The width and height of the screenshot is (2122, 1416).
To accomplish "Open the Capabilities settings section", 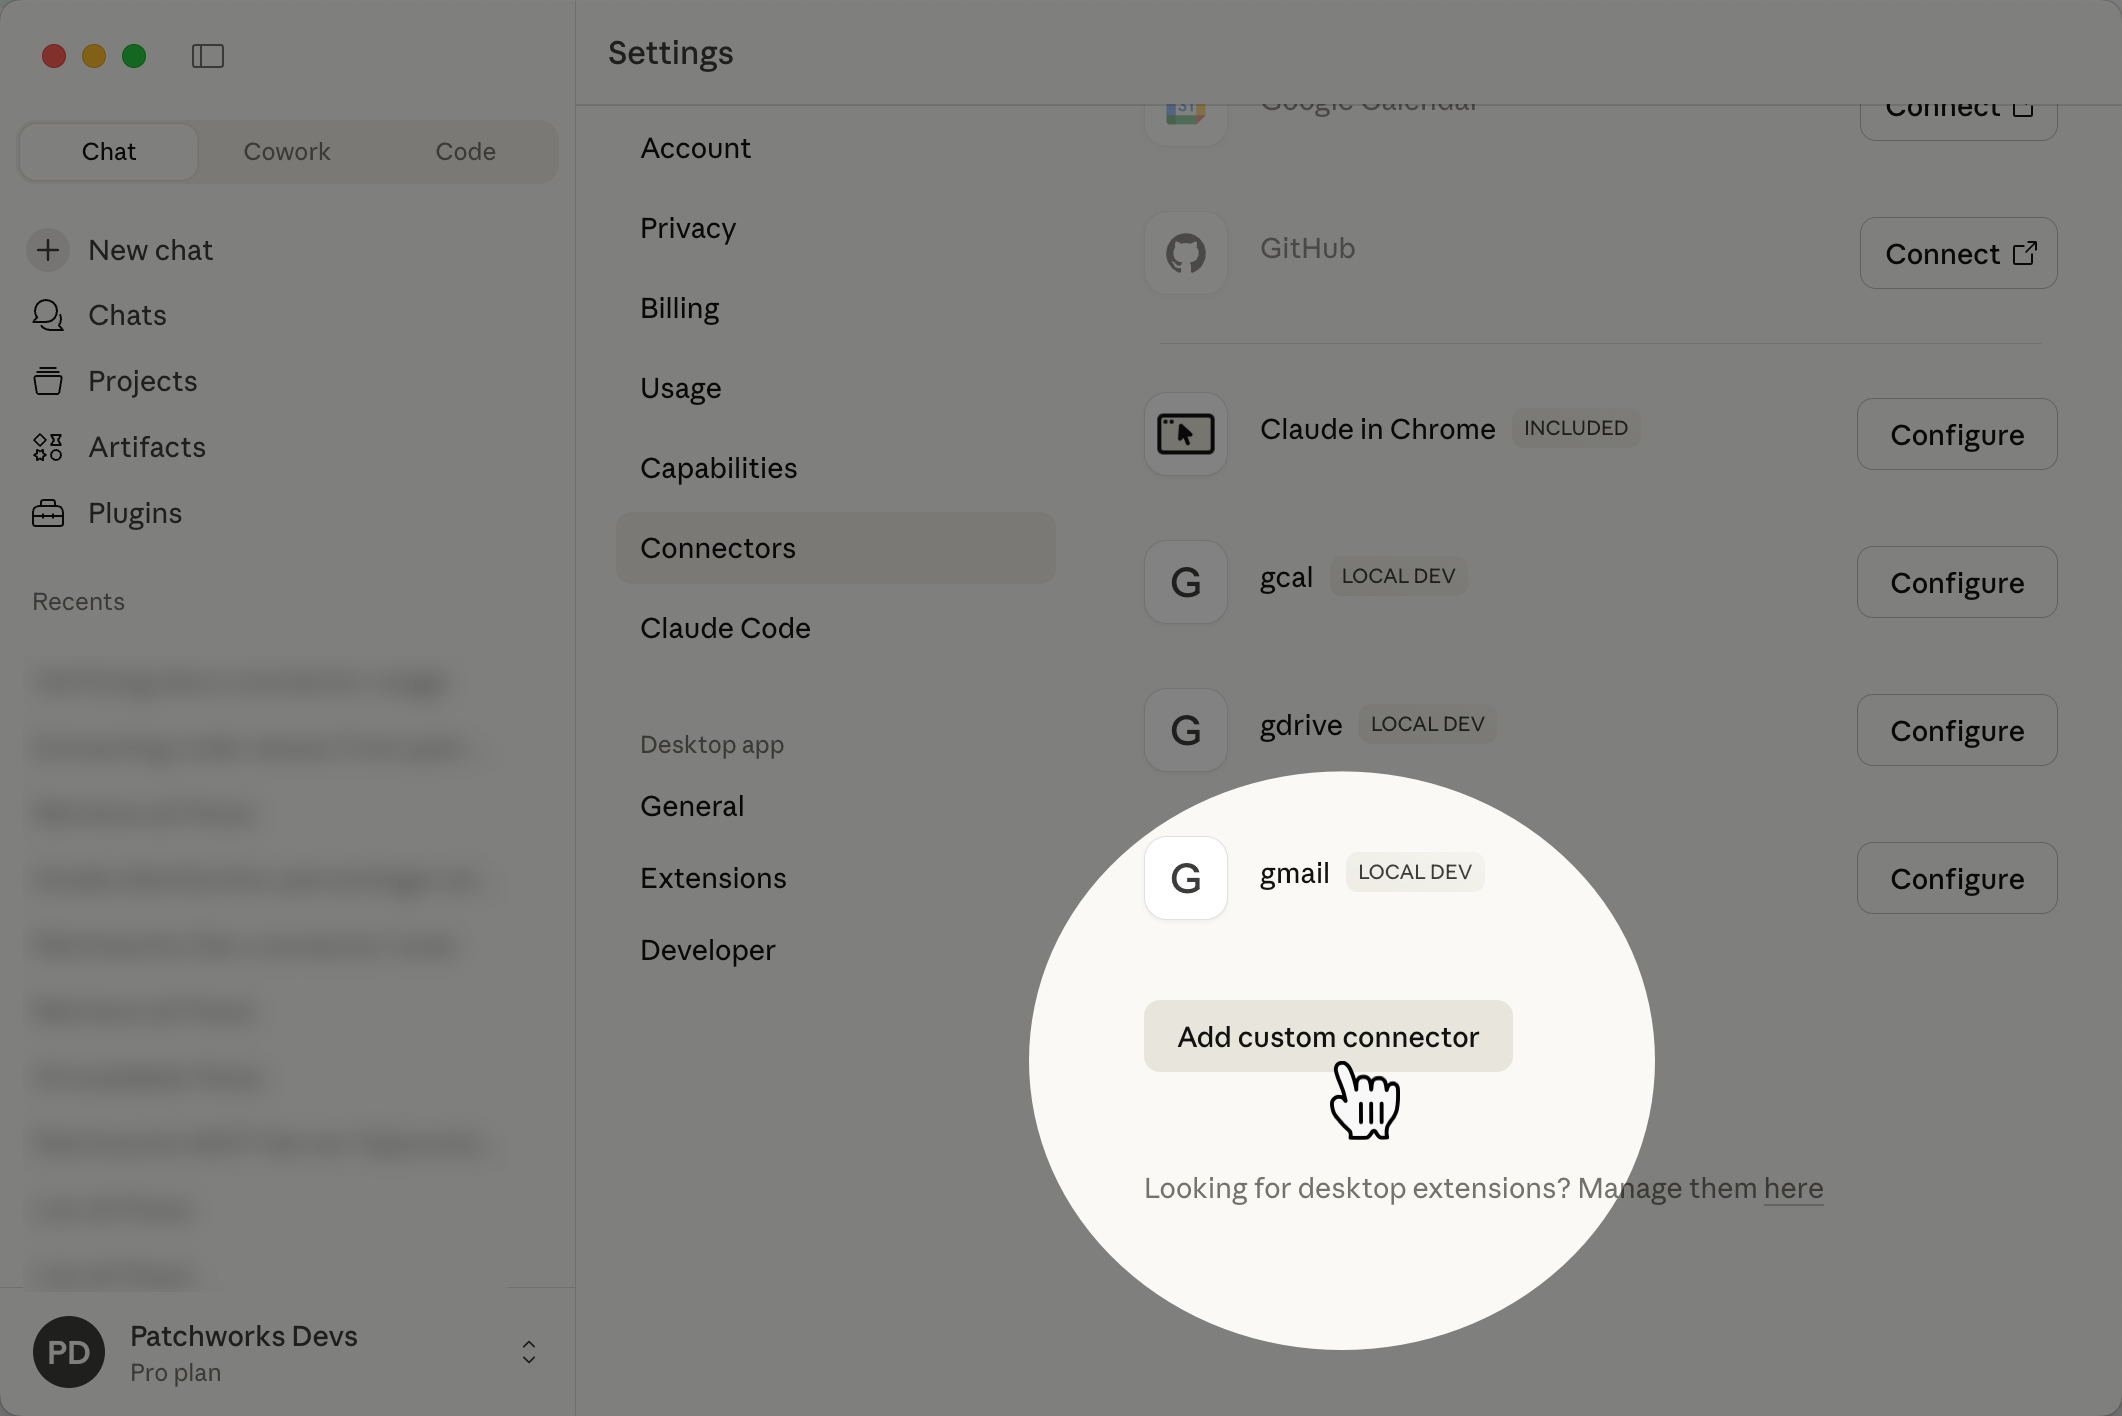I will pos(718,468).
